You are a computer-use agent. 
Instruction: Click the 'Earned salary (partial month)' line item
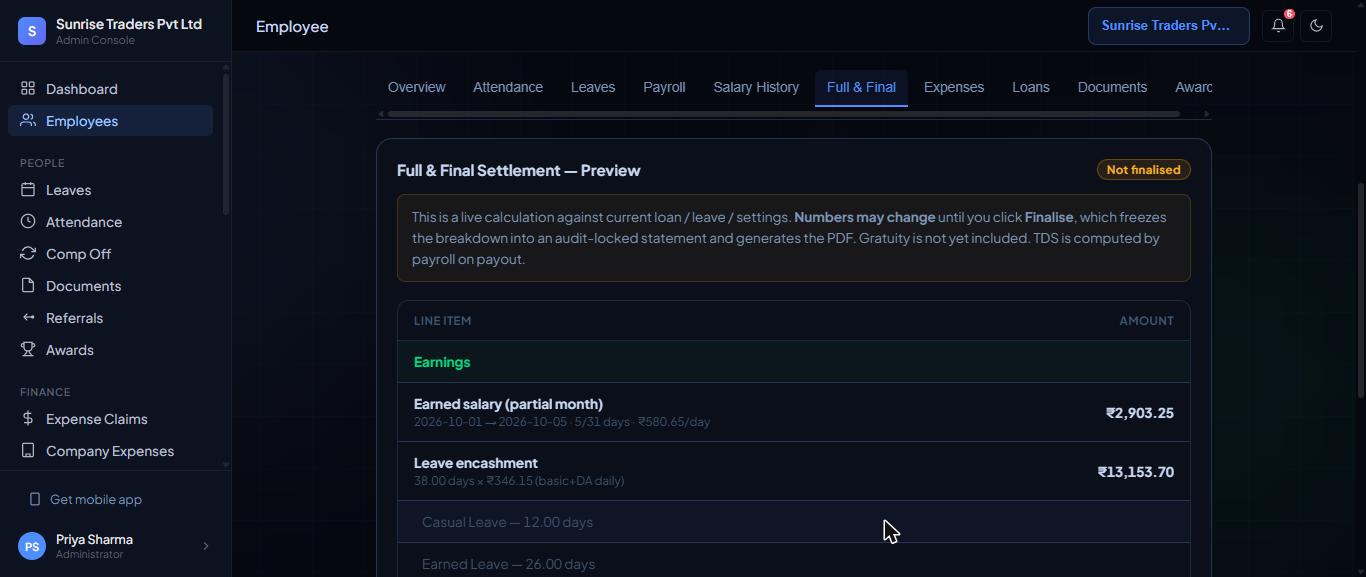(794, 412)
